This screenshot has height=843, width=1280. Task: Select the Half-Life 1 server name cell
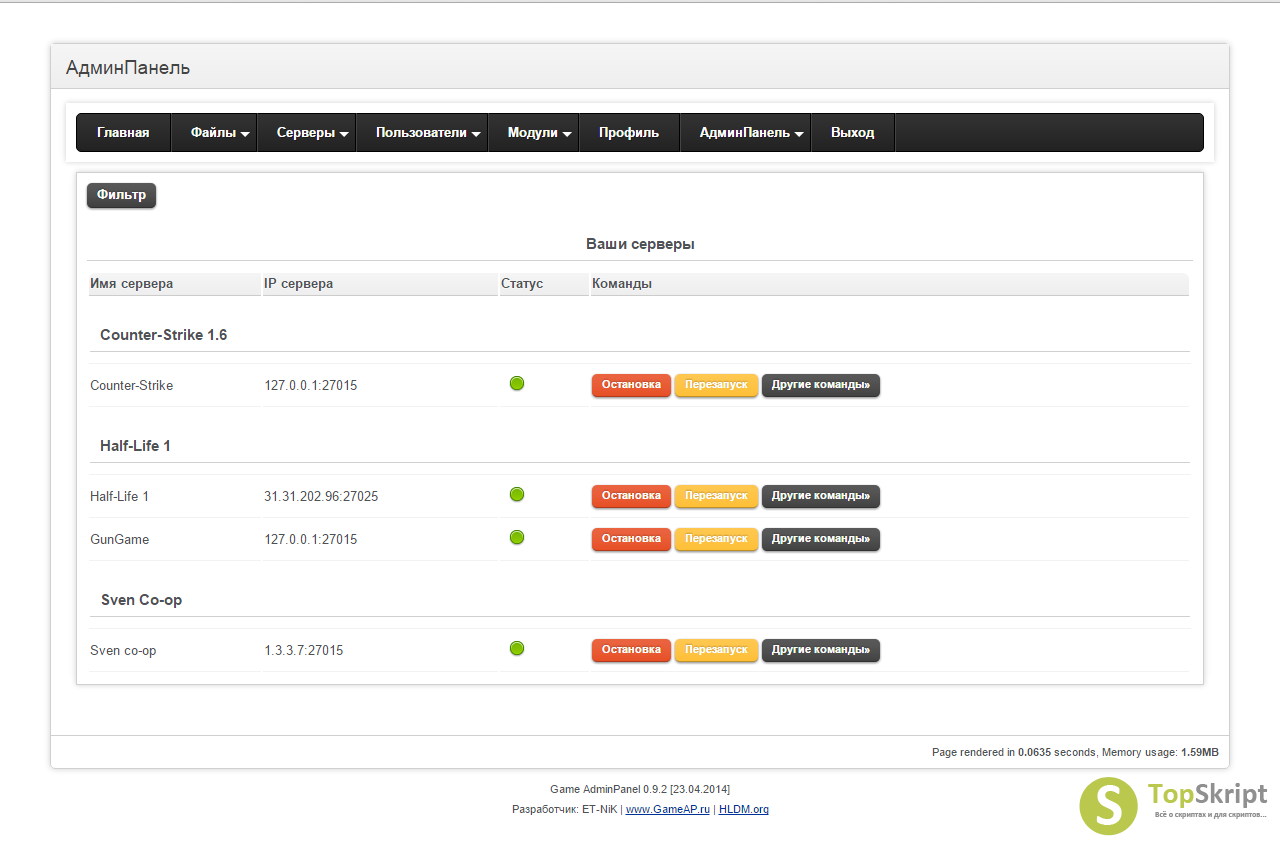119,497
